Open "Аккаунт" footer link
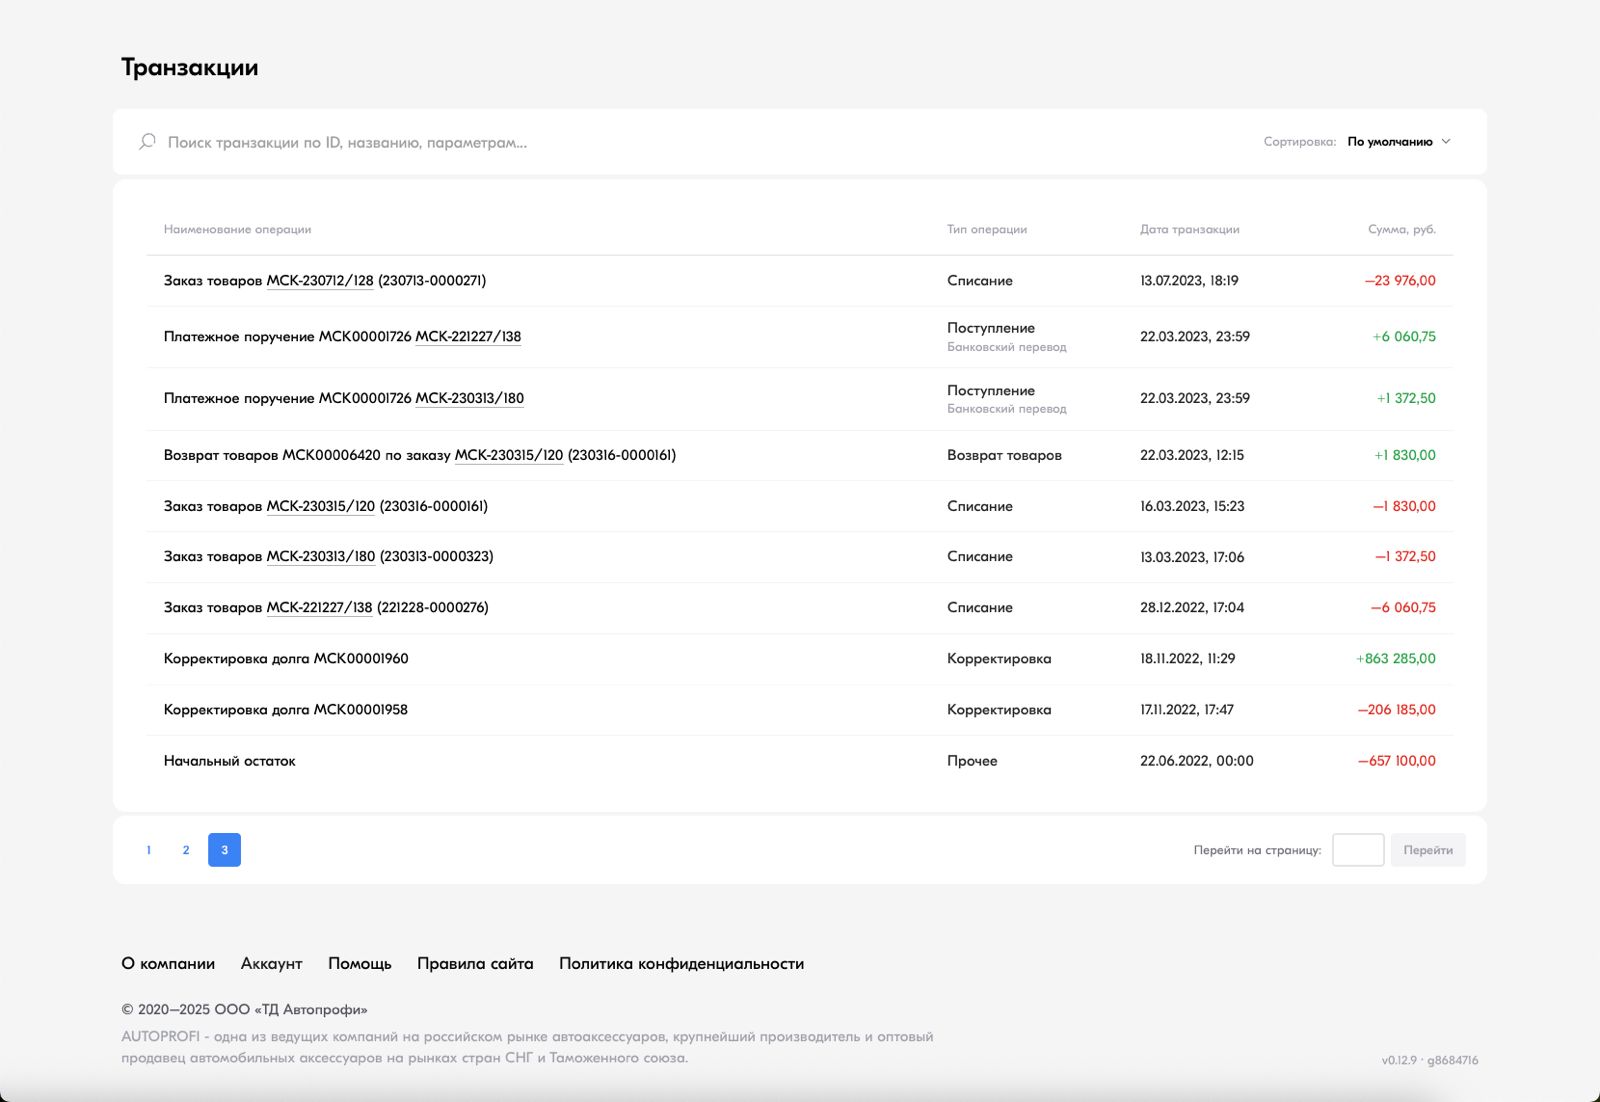Viewport: 1600px width, 1102px height. tap(271, 964)
